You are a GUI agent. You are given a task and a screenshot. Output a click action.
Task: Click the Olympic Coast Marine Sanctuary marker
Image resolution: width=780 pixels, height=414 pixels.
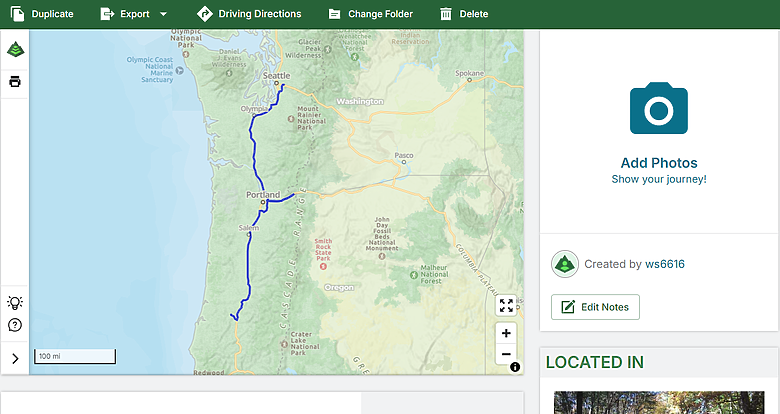click(x=180, y=71)
